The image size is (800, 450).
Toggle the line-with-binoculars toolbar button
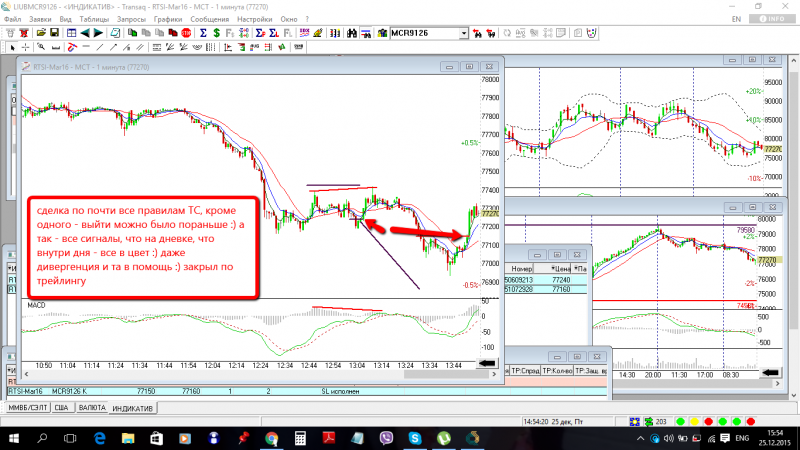click(366, 33)
